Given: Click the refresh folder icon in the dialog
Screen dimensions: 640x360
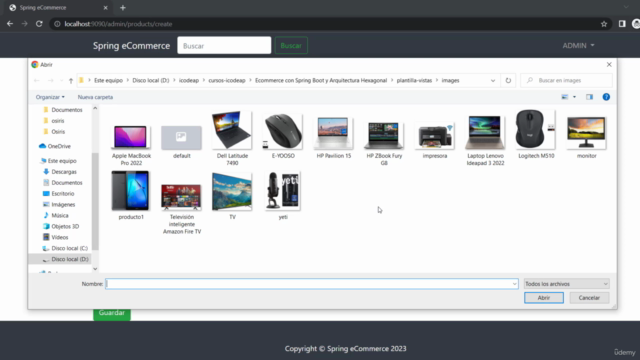Looking at the screenshot, I should tap(508, 80).
